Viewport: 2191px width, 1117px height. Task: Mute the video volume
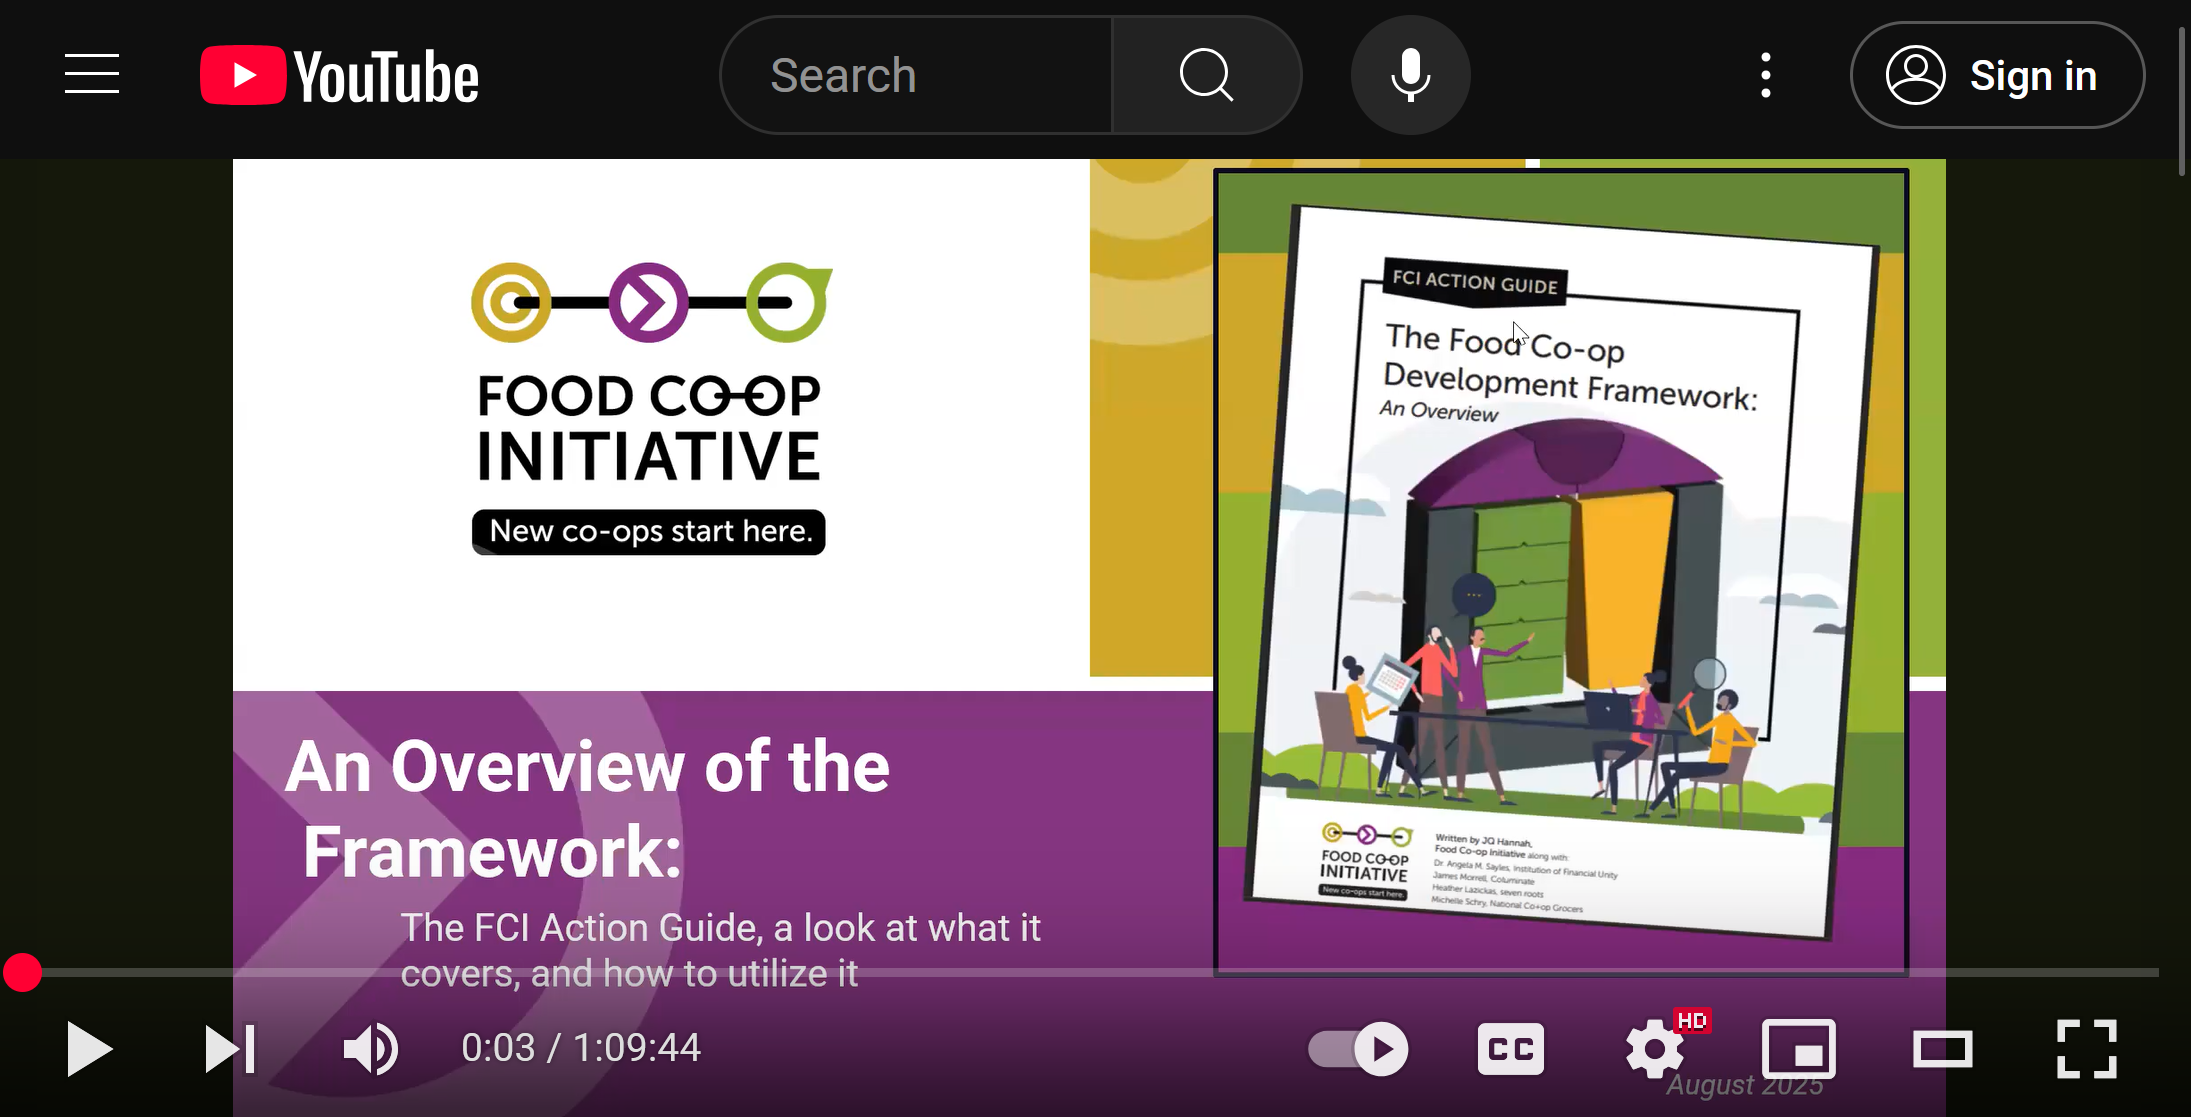click(x=370, y=1048)
